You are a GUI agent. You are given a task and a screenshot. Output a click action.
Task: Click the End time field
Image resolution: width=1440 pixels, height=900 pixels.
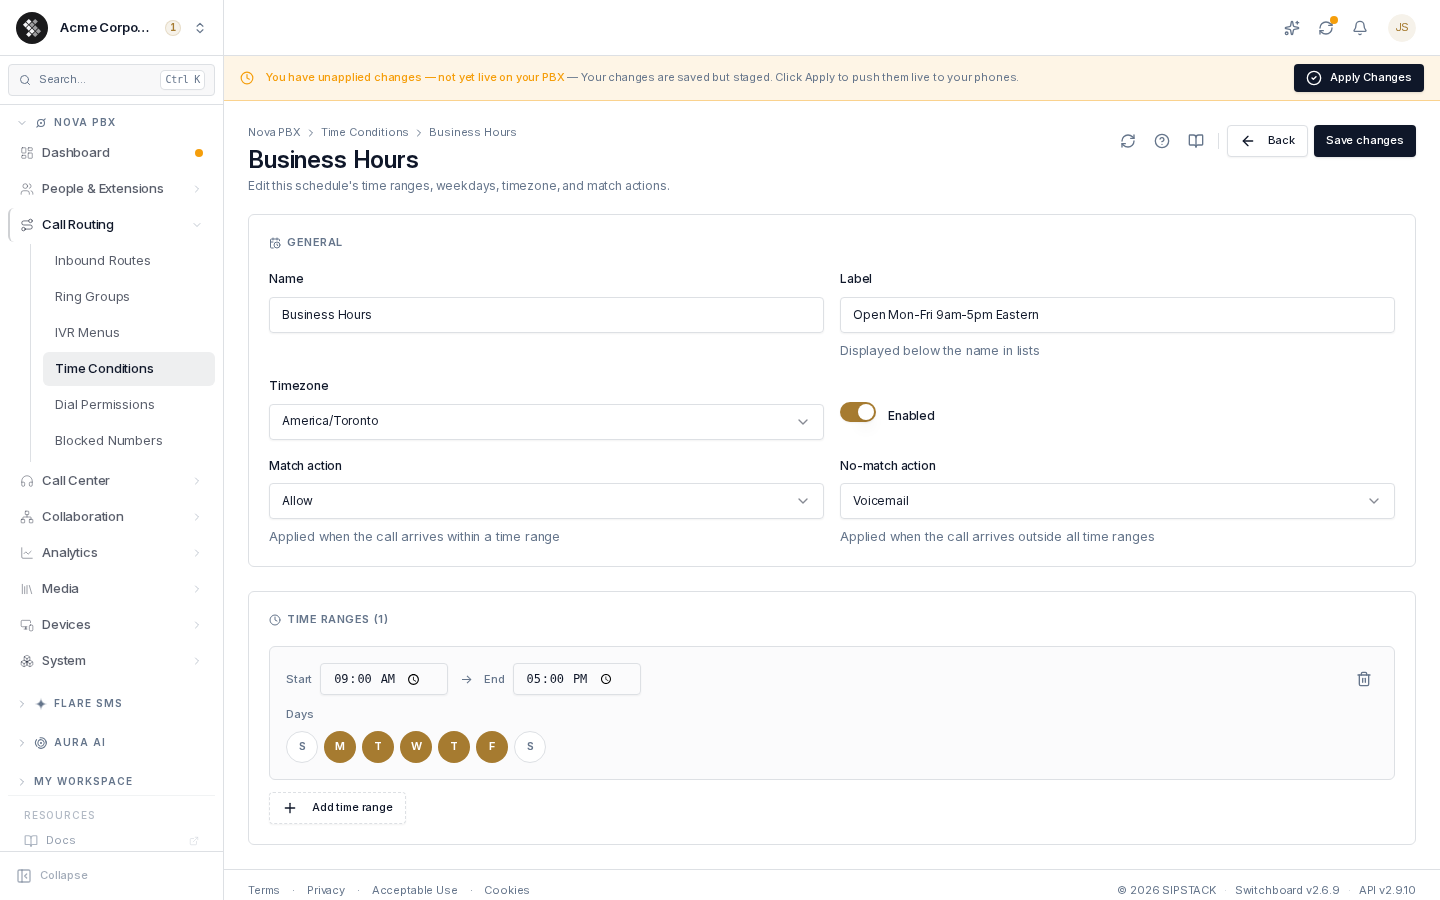577,679
